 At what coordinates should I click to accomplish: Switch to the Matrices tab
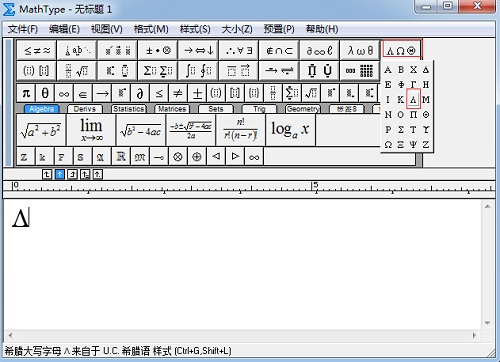172,109
